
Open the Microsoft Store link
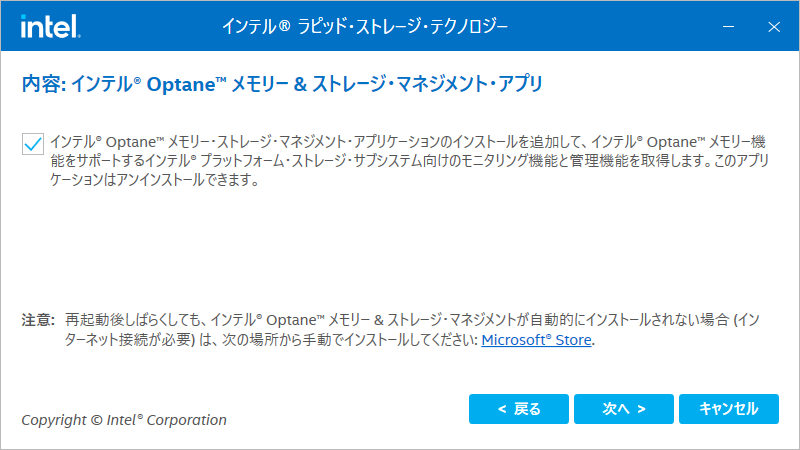(x=536, y=340)
